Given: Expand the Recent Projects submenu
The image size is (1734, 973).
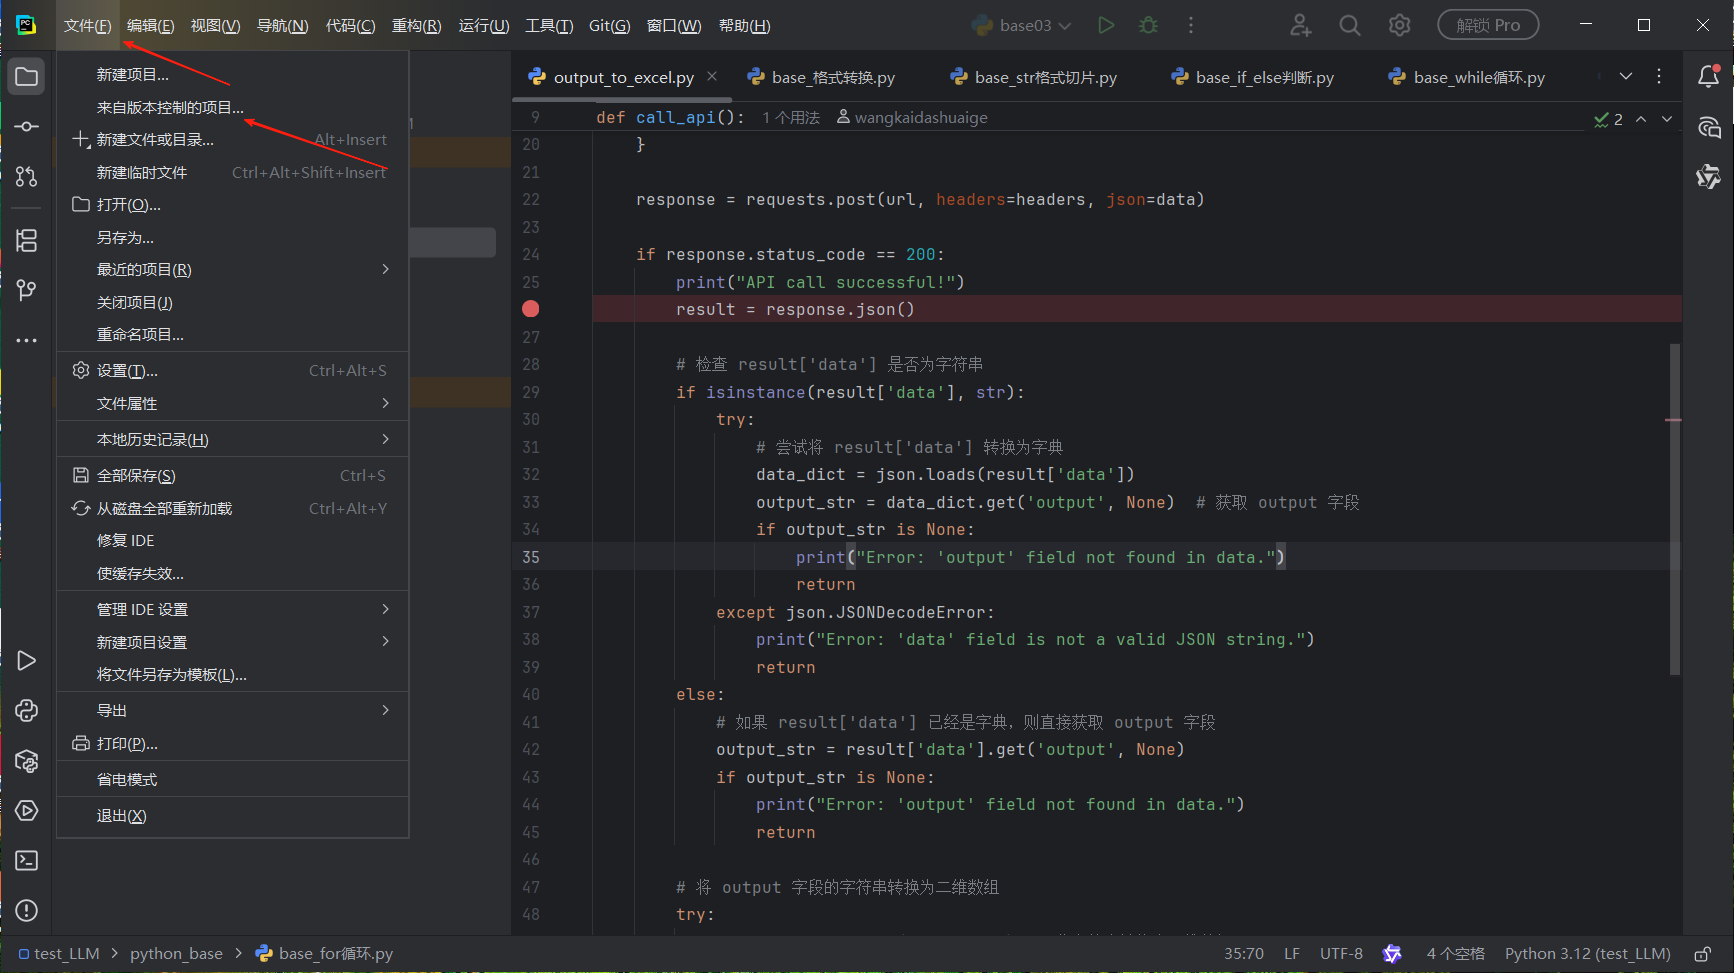Looking at the screenshot, I should [232, 270].
